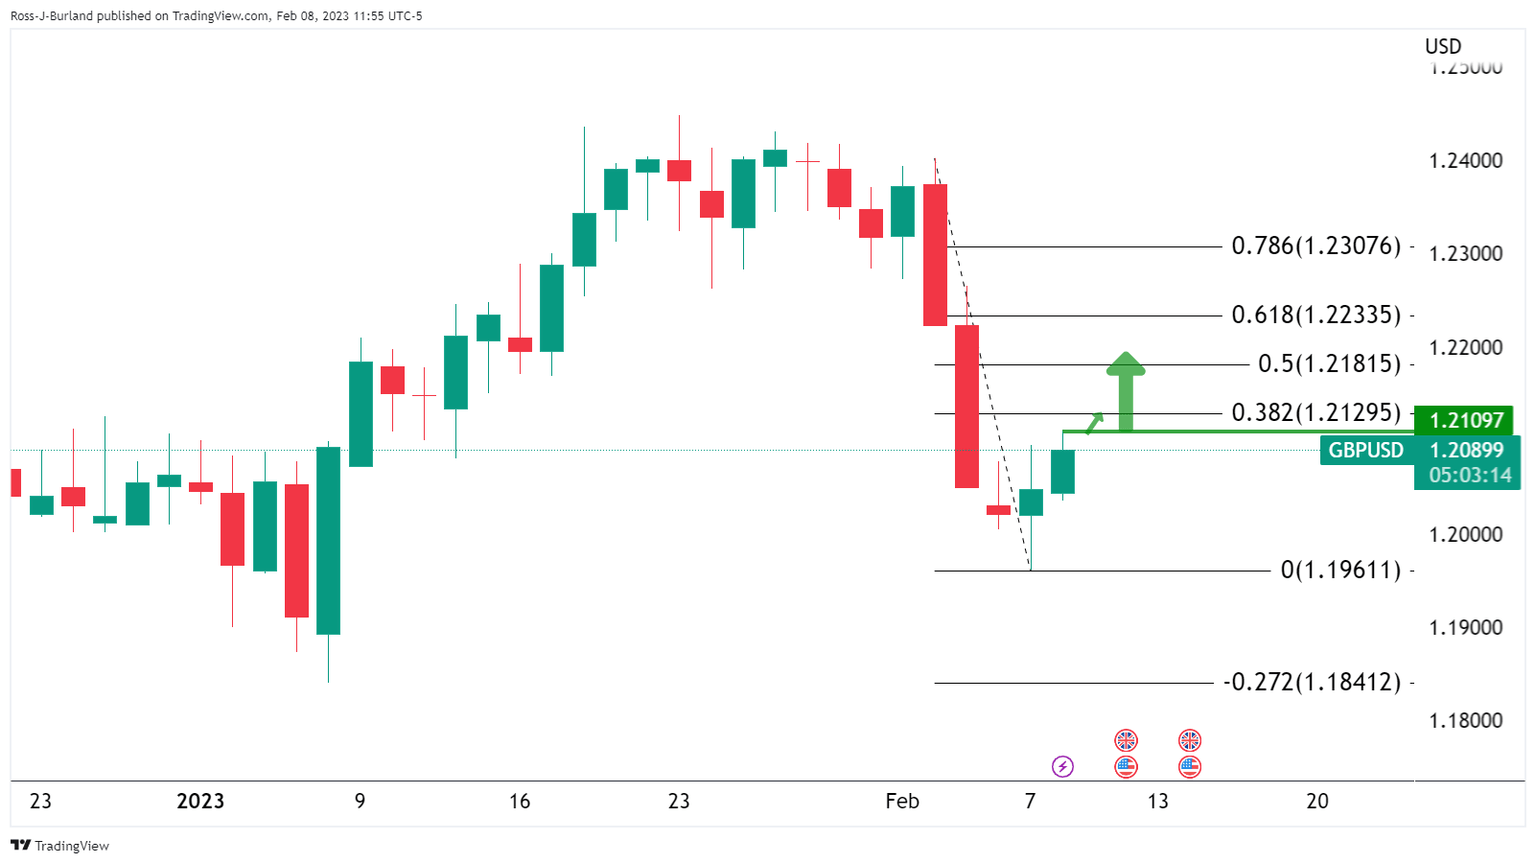The width and height of the screenshot is (1536, 864).
Task: Select the 0.618(1.22335) Fibonacci level label
Action: pyautogui.click(x=1315, y=315)
